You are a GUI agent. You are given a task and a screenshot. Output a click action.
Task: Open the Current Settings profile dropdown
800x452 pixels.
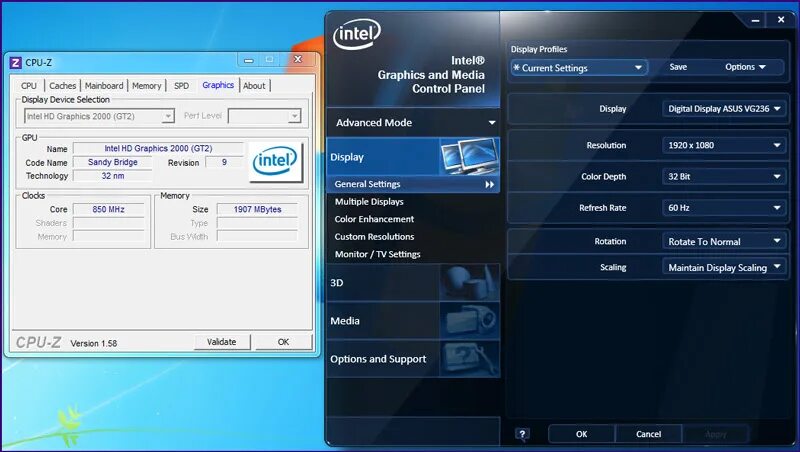click(579, 68)
